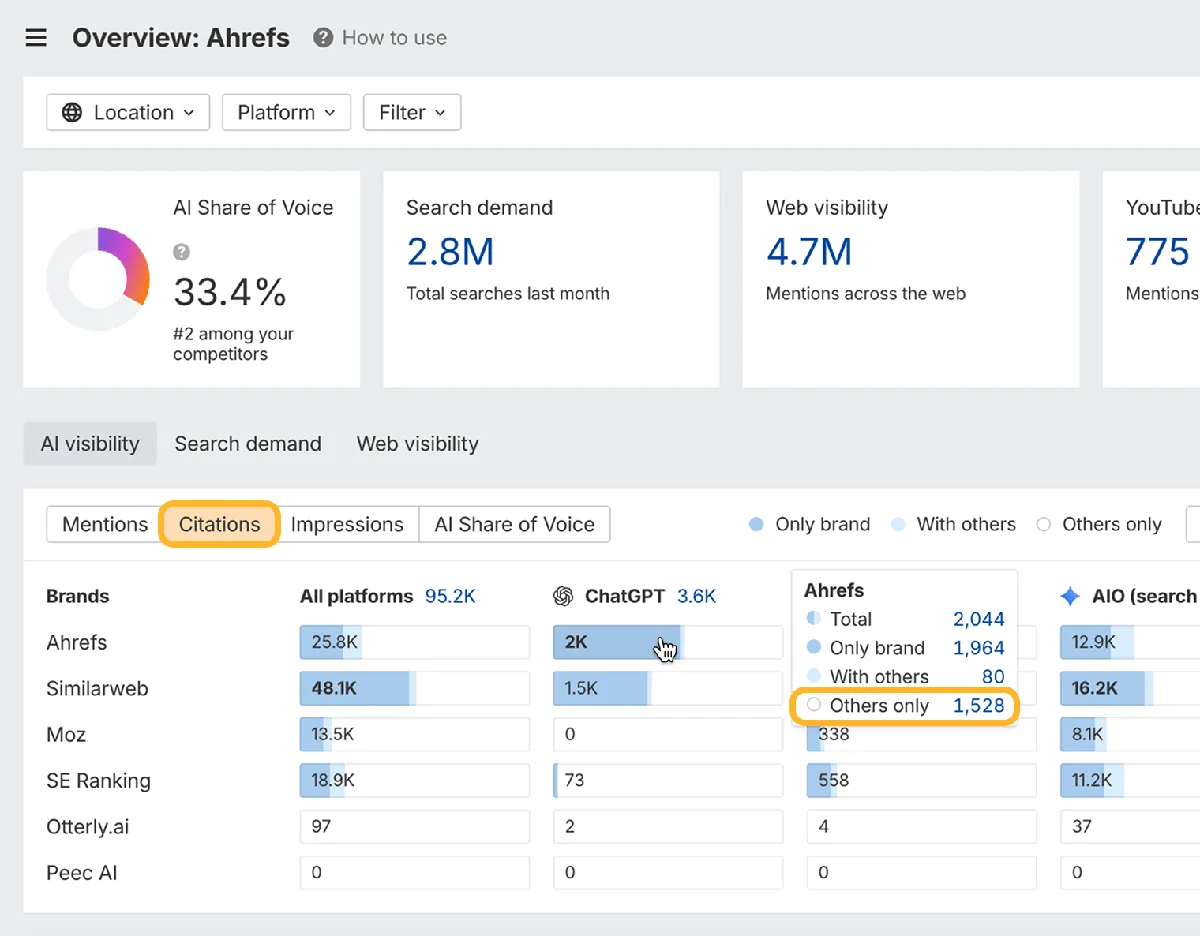Click the All platforms 95.2K total

449,596
